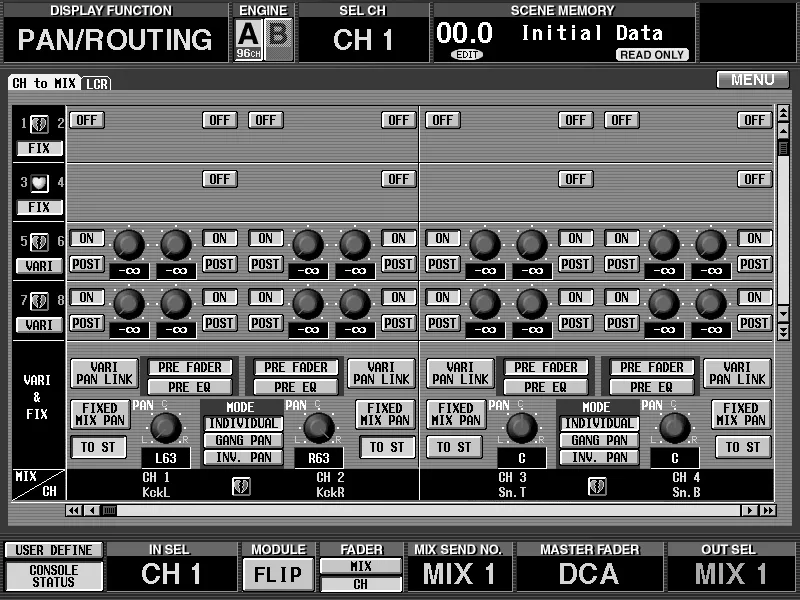Viewport: 800px width, 600px height.
Task: Click the MODULE FLIP button
Action: [278, 574]
